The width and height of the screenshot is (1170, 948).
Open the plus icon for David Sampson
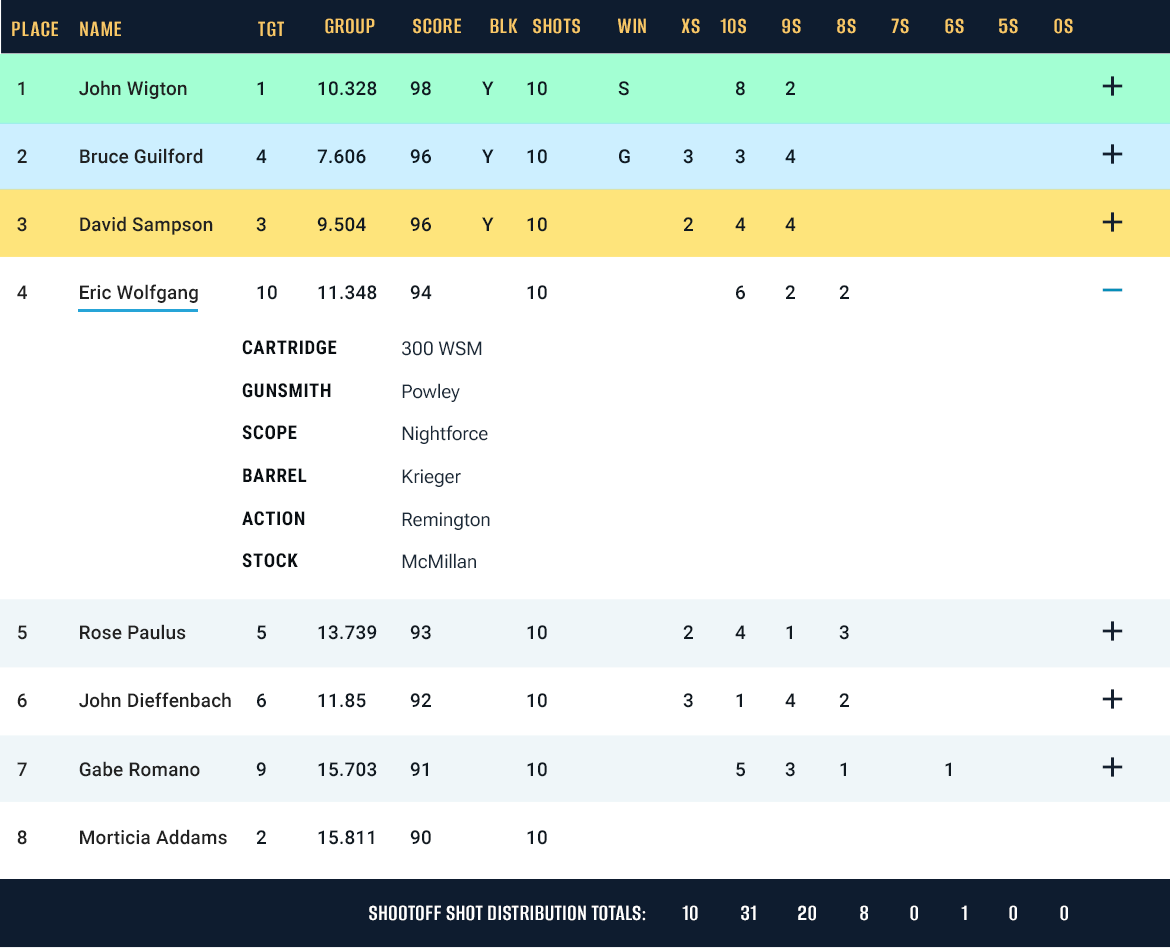1112,223
